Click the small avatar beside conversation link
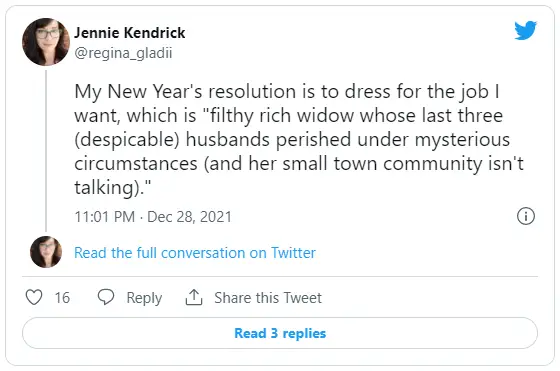Viewport: 560px width, 371px height. pyautogui.click(x=46, y=252)
